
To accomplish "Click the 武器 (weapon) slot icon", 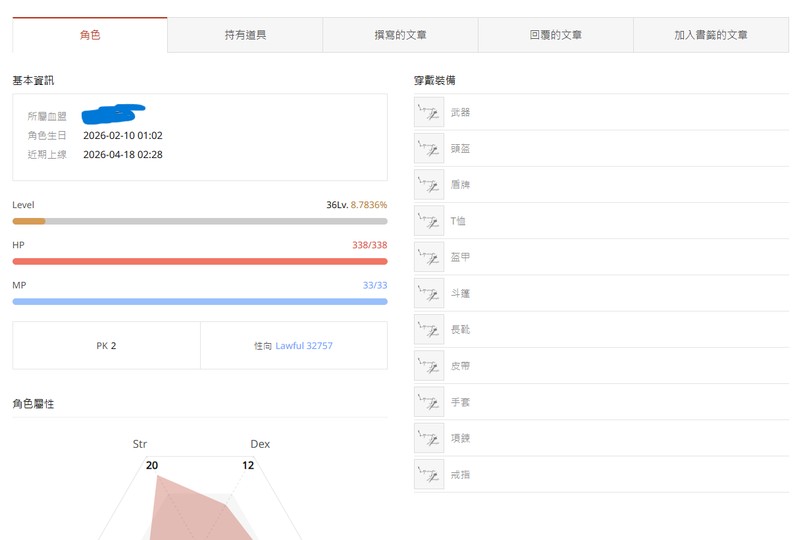I will [429, 113].
